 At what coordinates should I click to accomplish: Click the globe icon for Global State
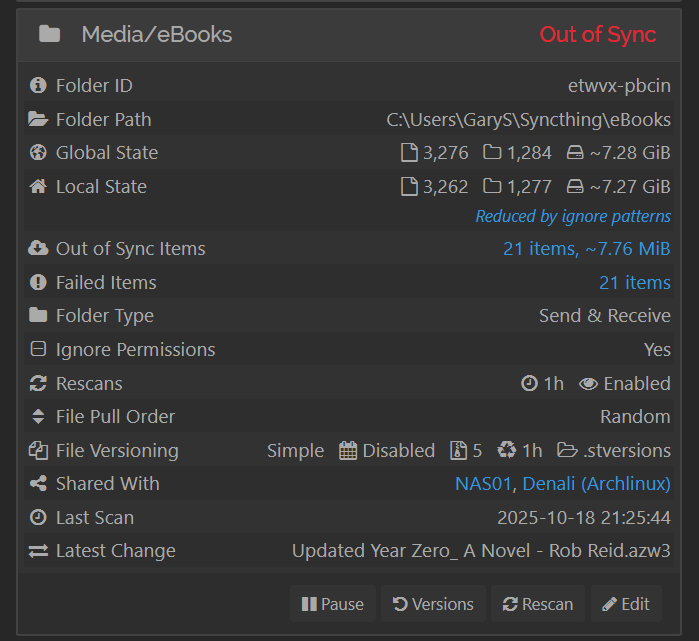tap(38, 153)
